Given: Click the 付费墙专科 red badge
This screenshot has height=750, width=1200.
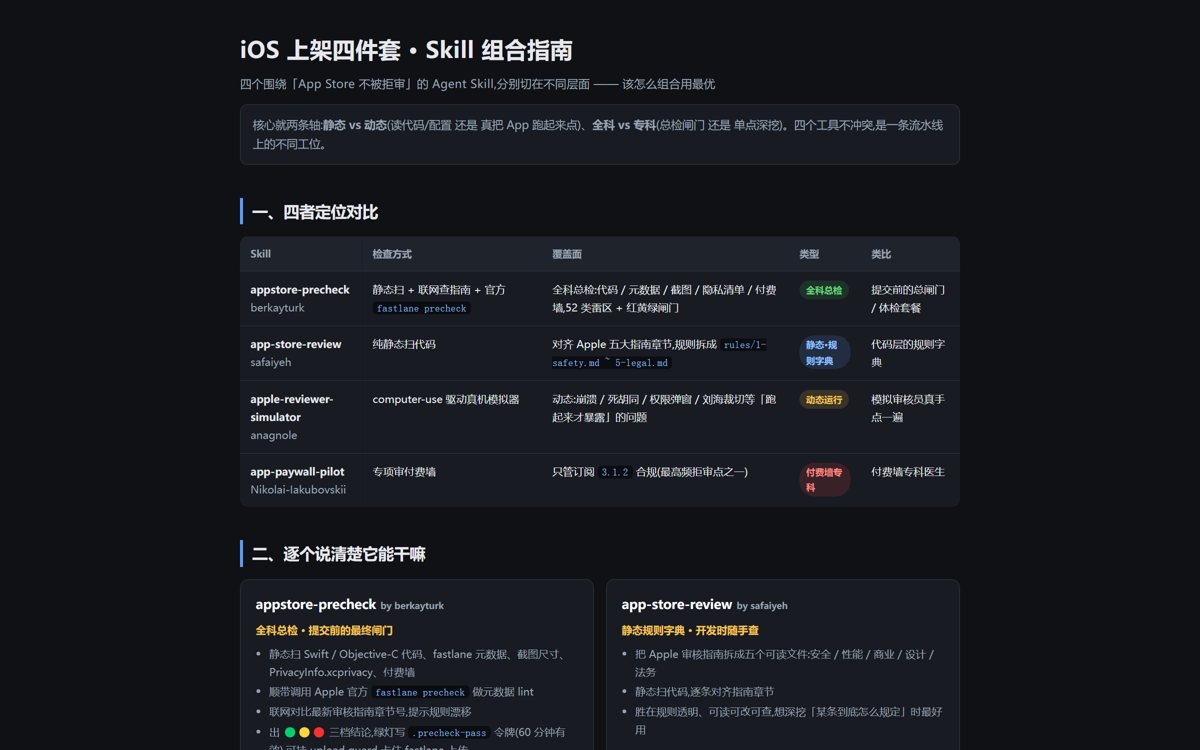Looking at the screenshot, I should click(825, 479).
